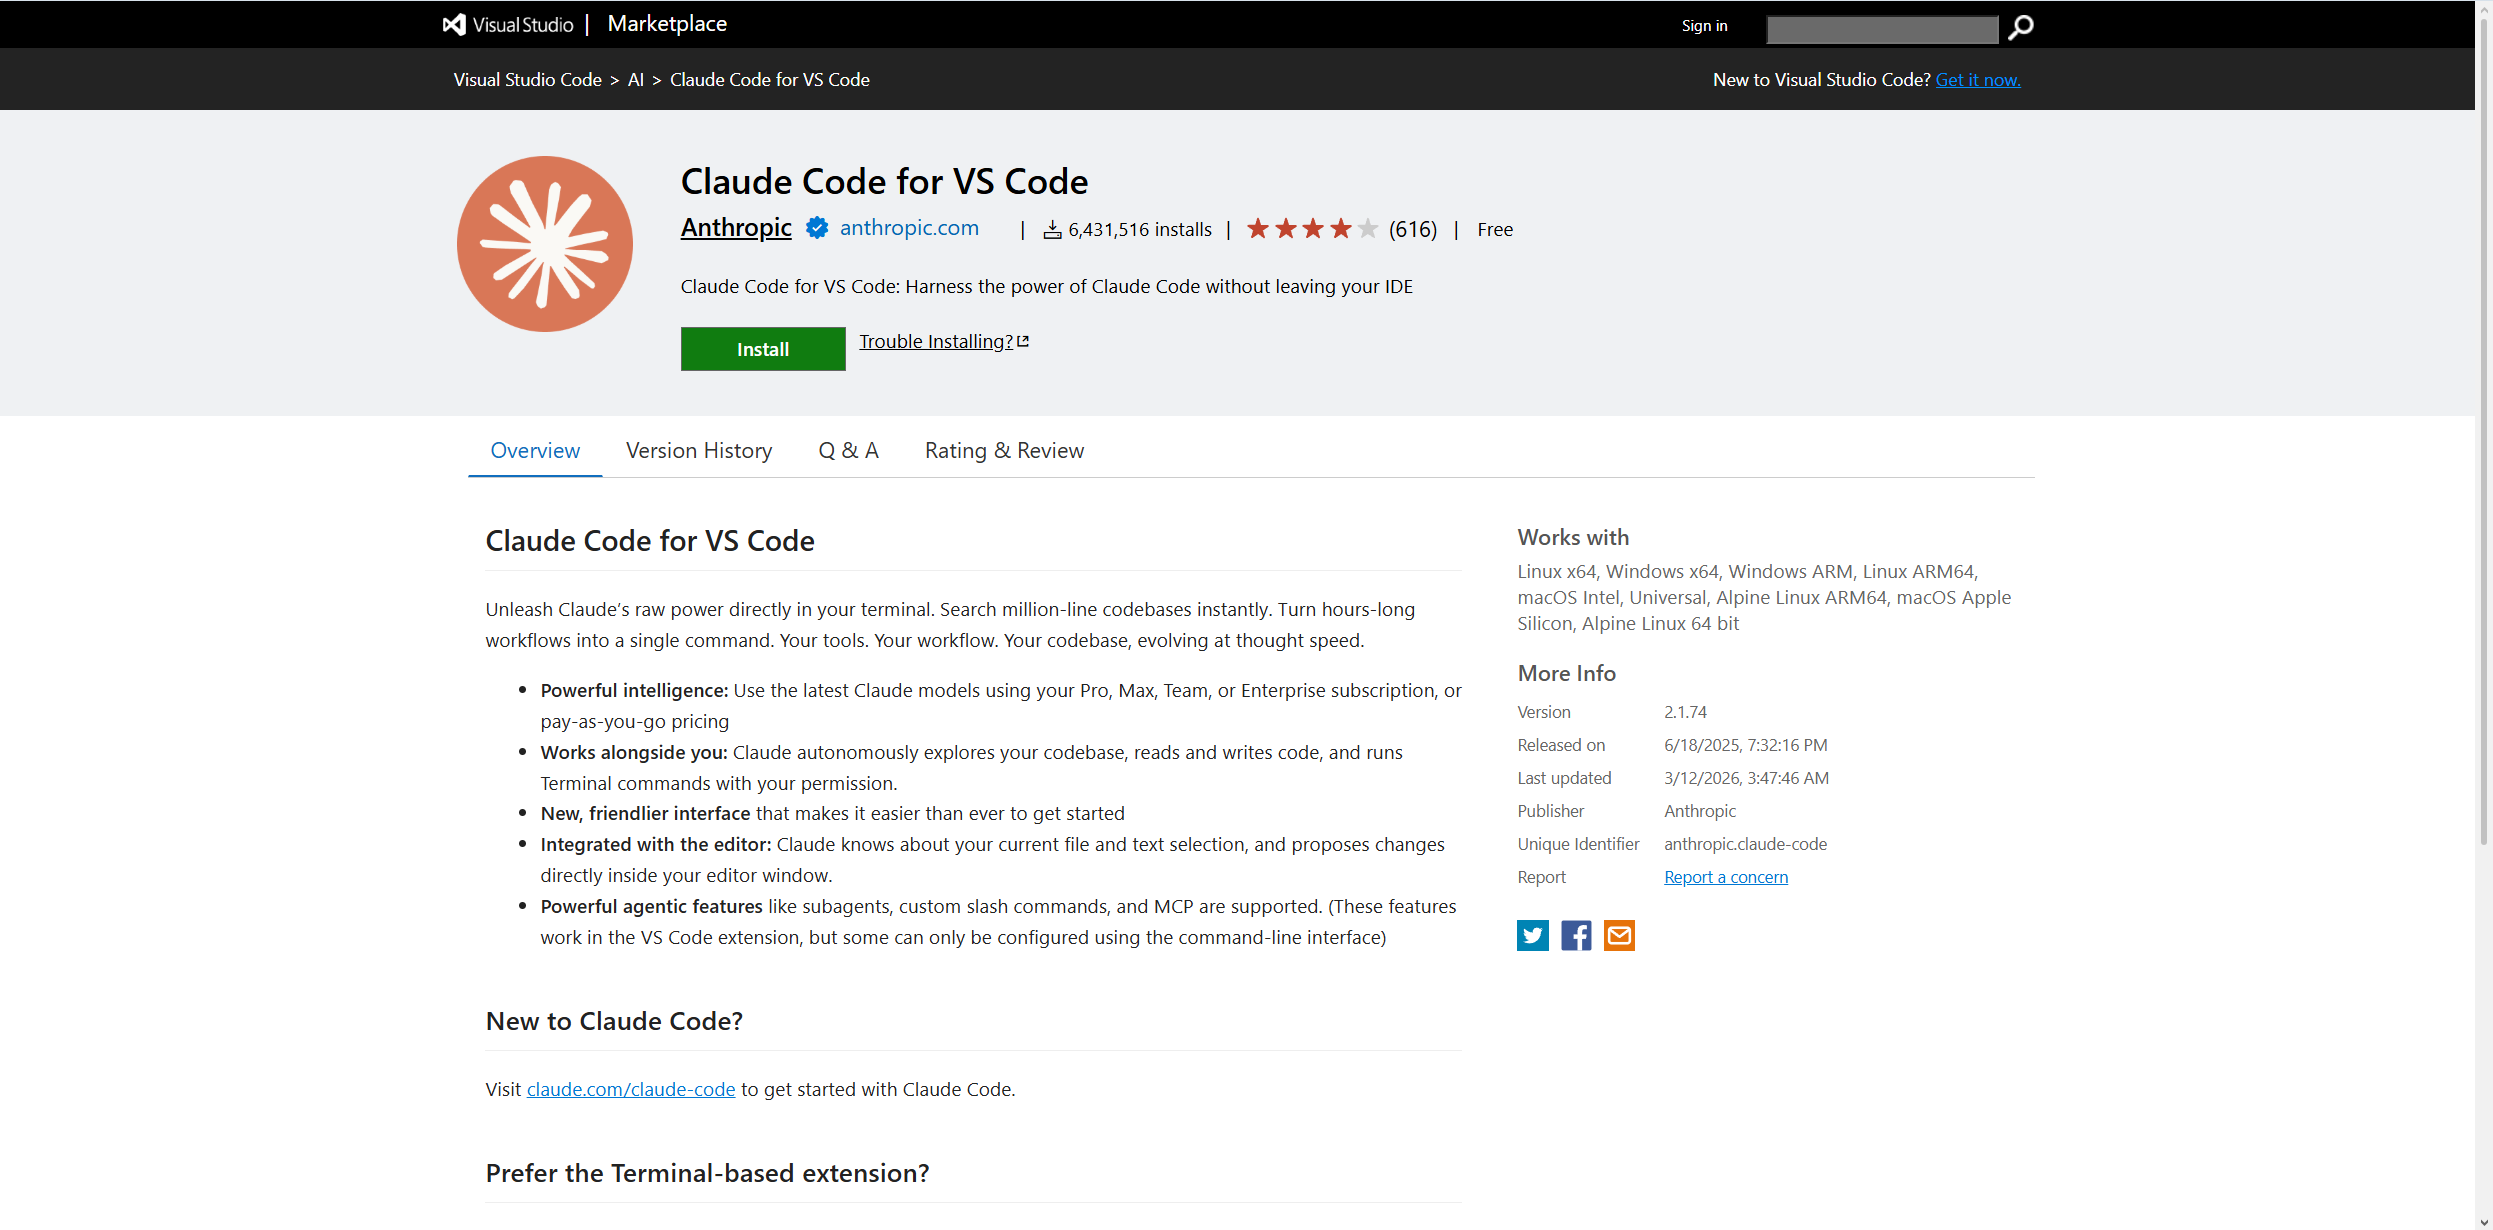Open the Anthropic publisher page
This screenshot has width=2493, height=1230.
point(735,227)
